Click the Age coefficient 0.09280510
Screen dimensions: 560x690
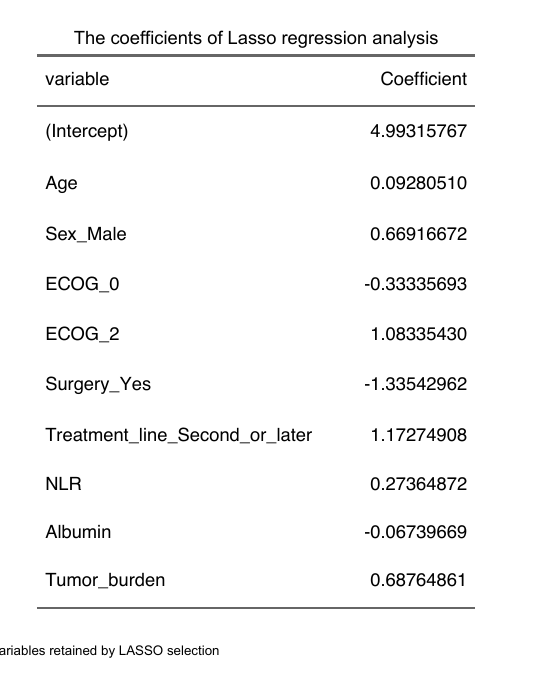point(418,183)
